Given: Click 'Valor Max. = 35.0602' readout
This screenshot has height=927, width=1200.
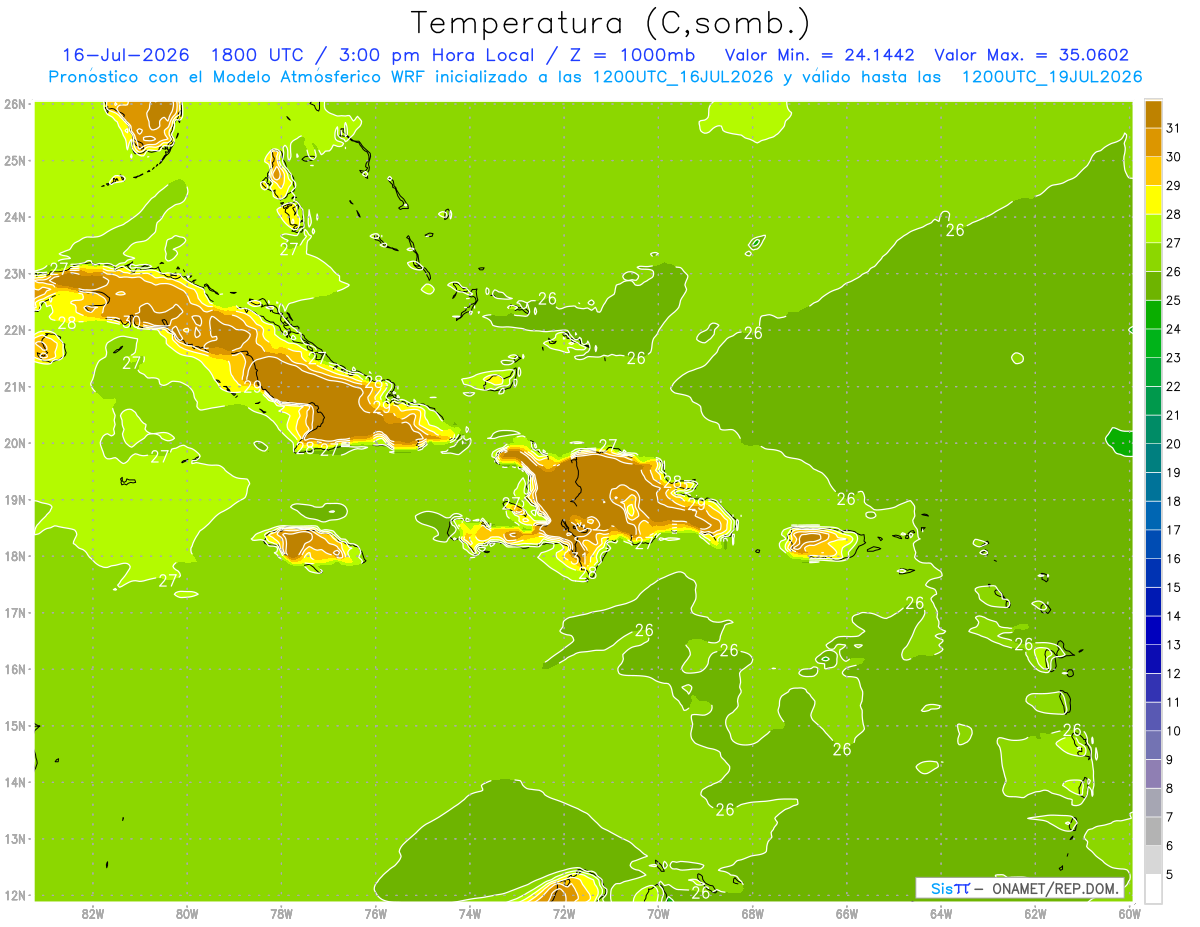Looking at the screenshot, I should tap(1031, 55).
